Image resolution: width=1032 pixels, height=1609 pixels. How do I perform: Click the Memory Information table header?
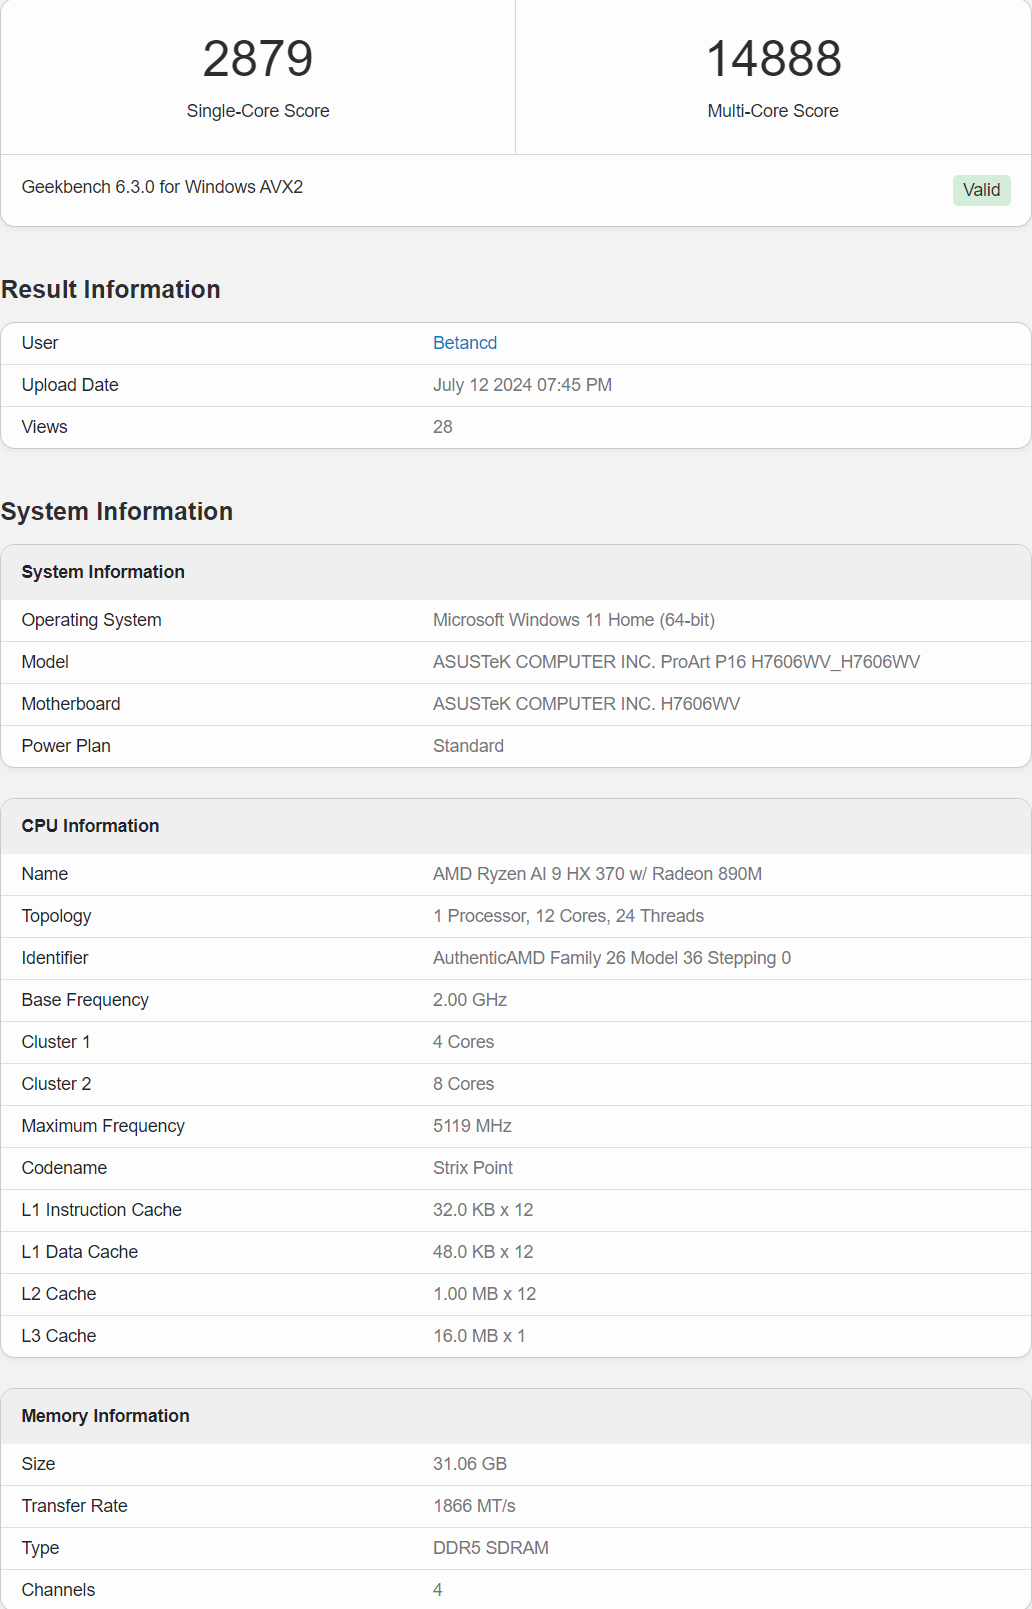pos(516,1416)
